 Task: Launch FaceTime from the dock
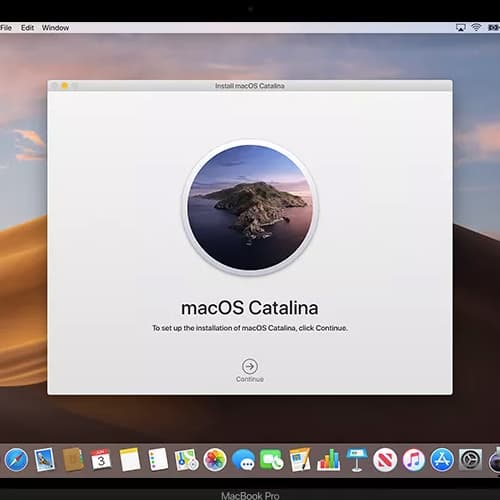click(272, 460)
